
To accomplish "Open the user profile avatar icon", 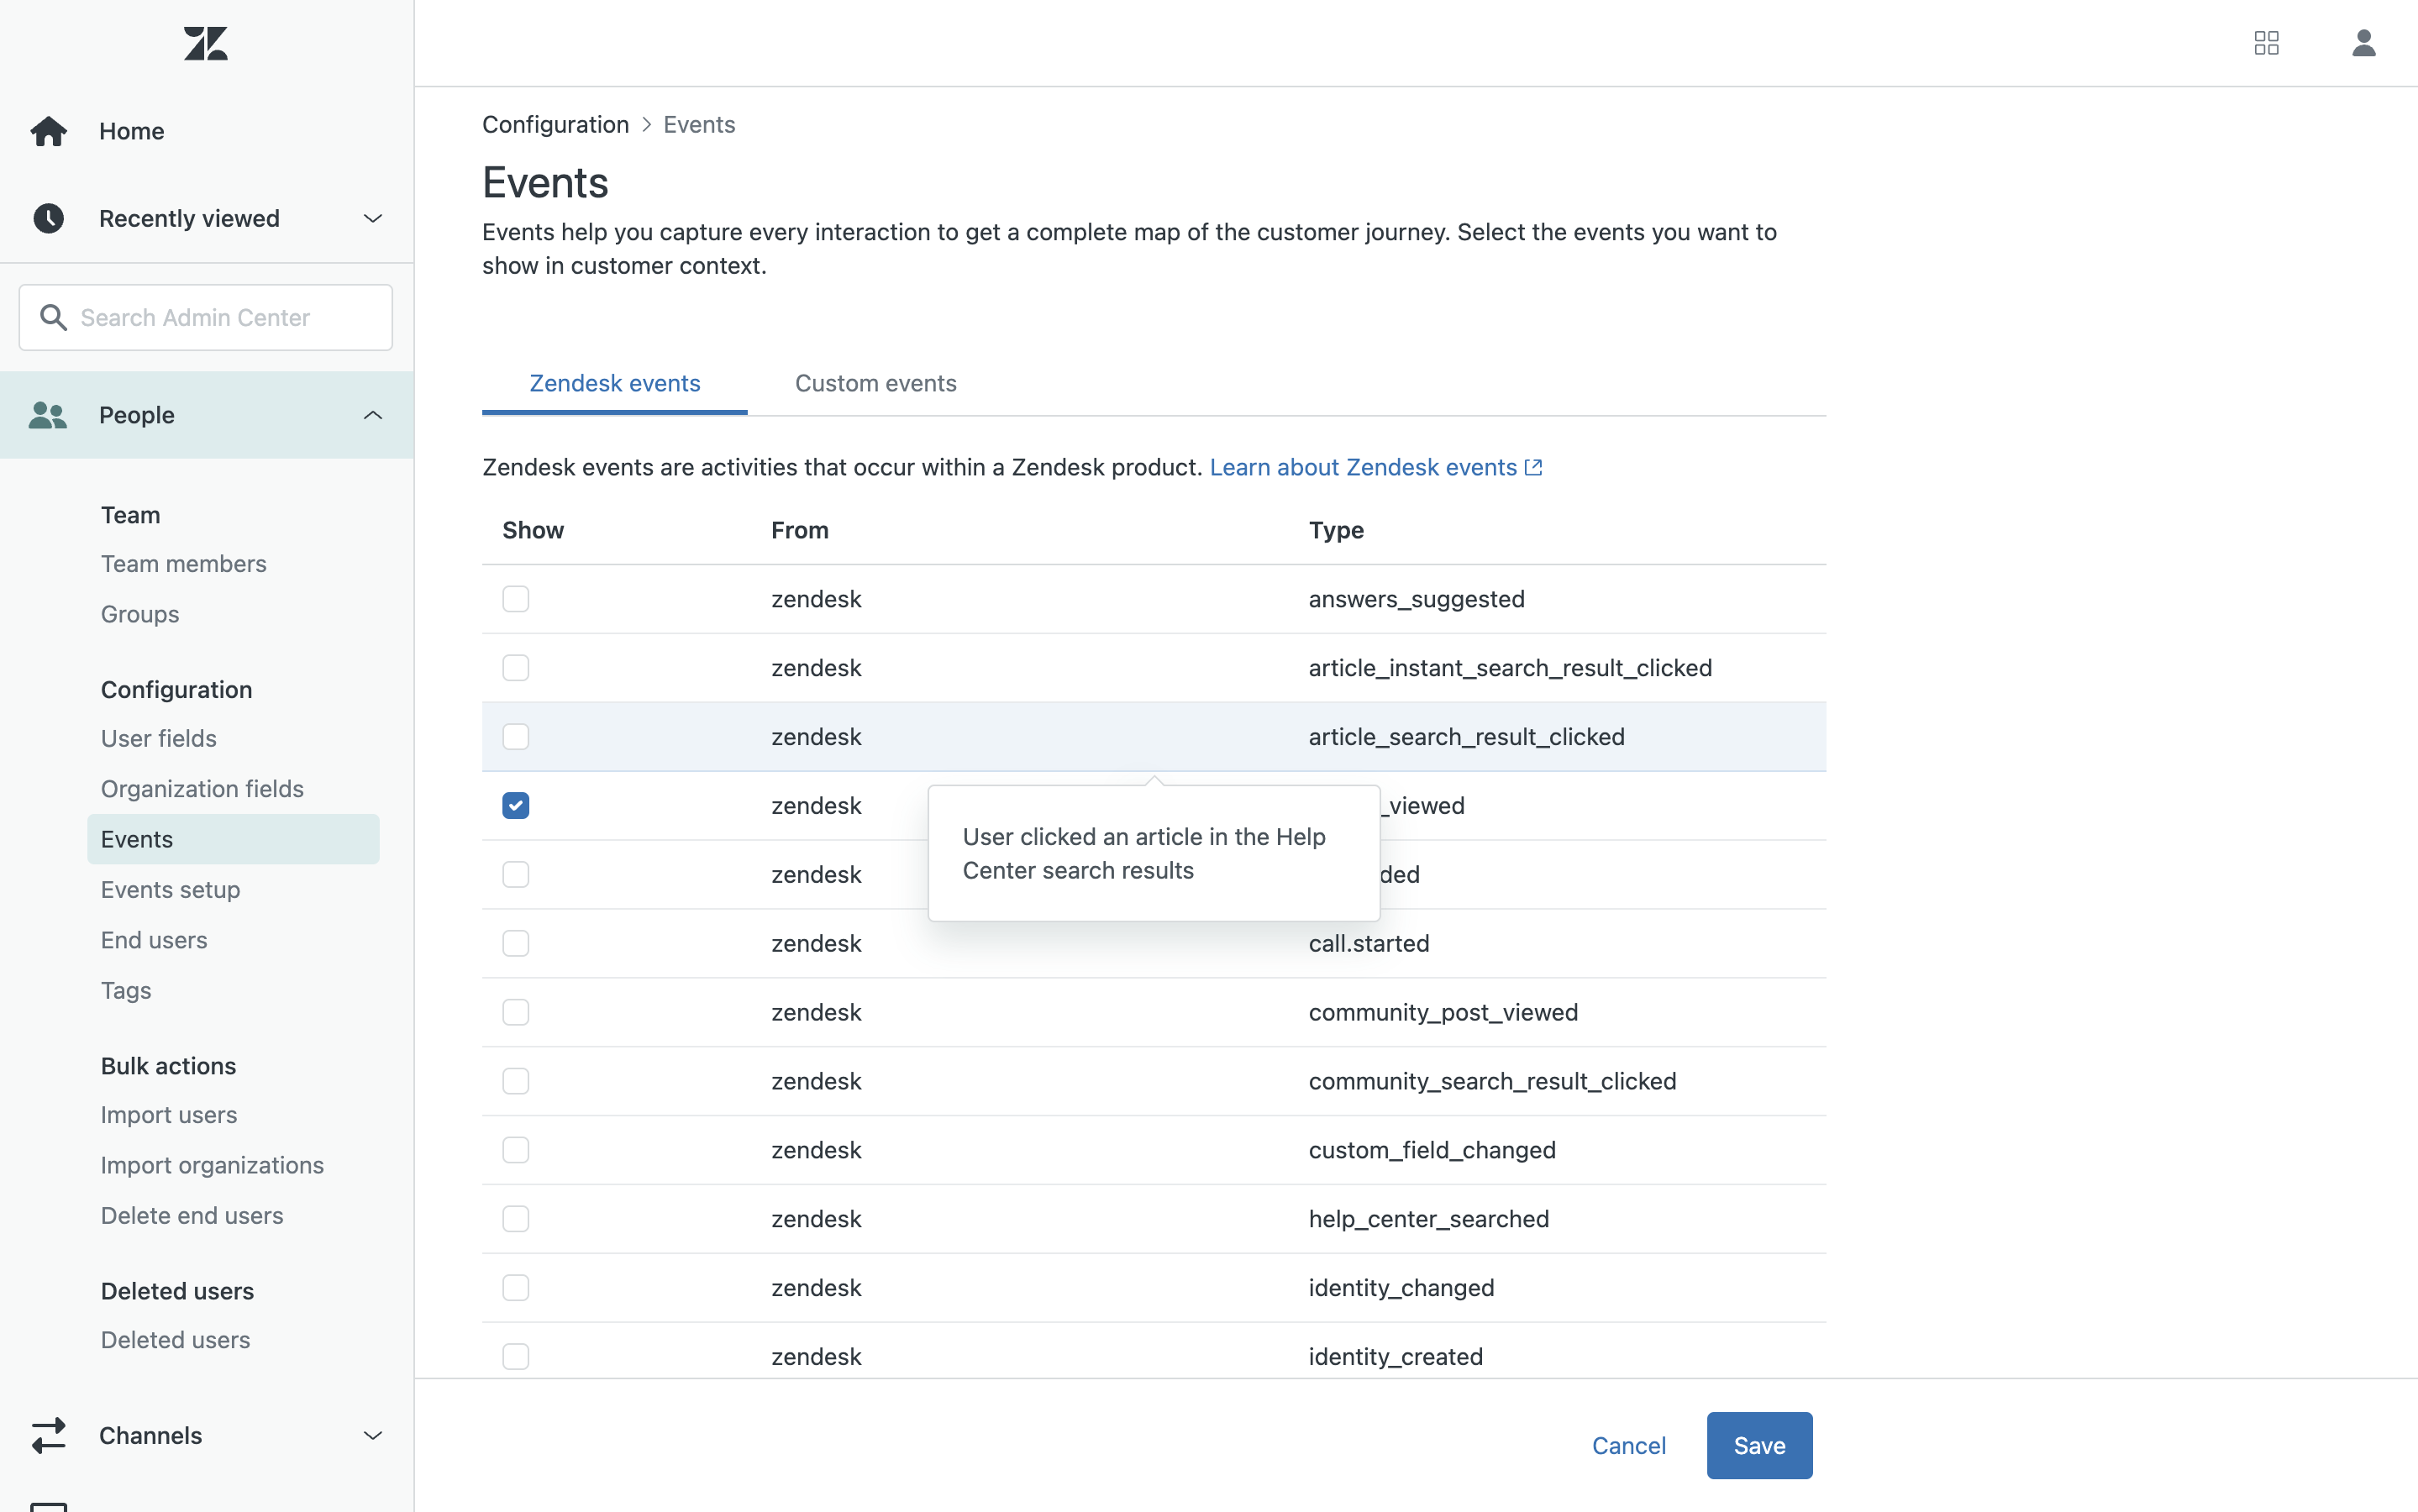I will click(x=2363, y=43).
